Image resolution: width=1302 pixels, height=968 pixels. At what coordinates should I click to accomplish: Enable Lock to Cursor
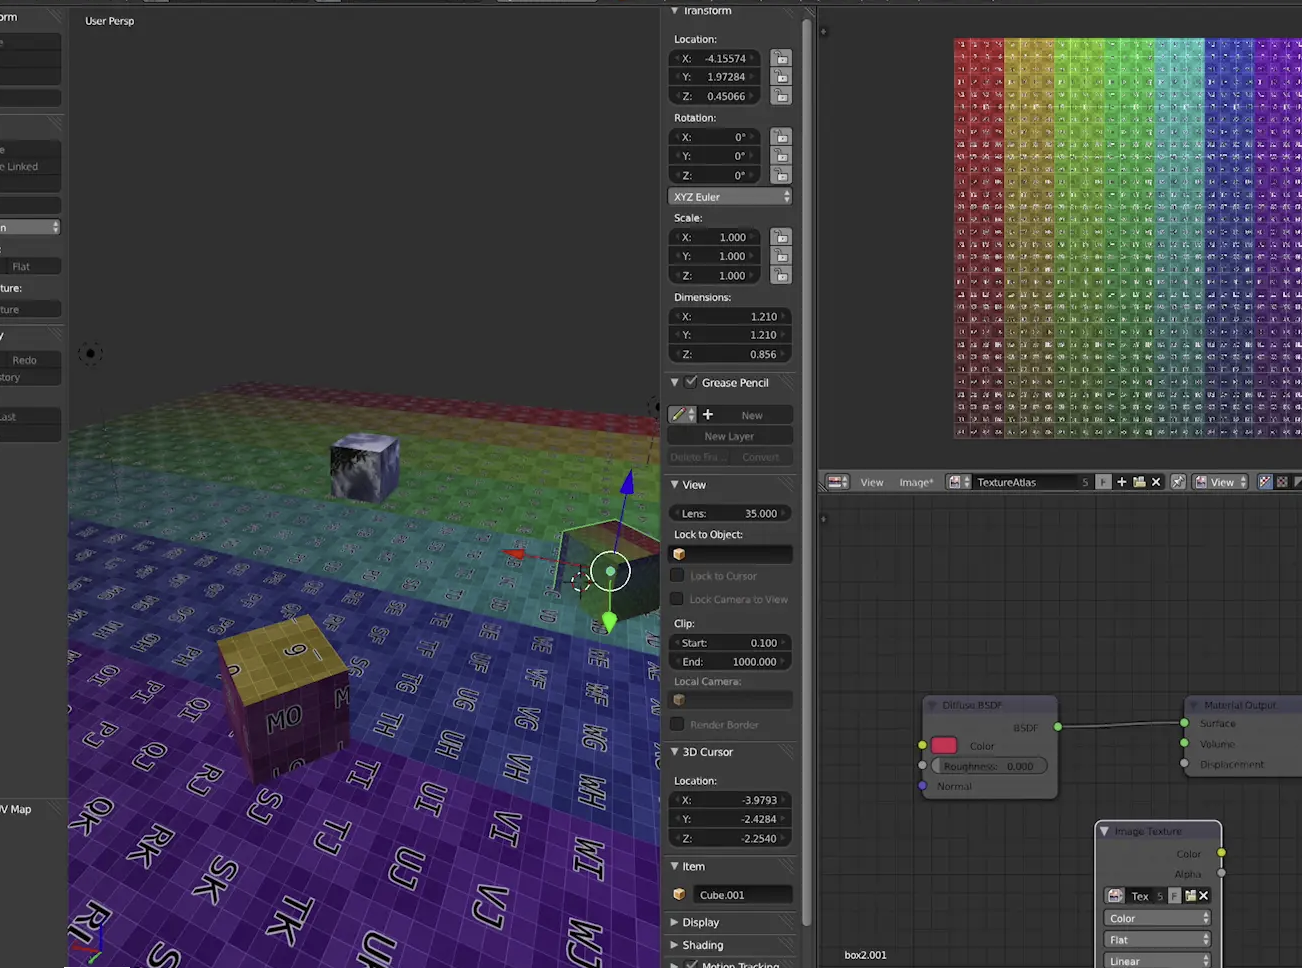tap(676, 575)
